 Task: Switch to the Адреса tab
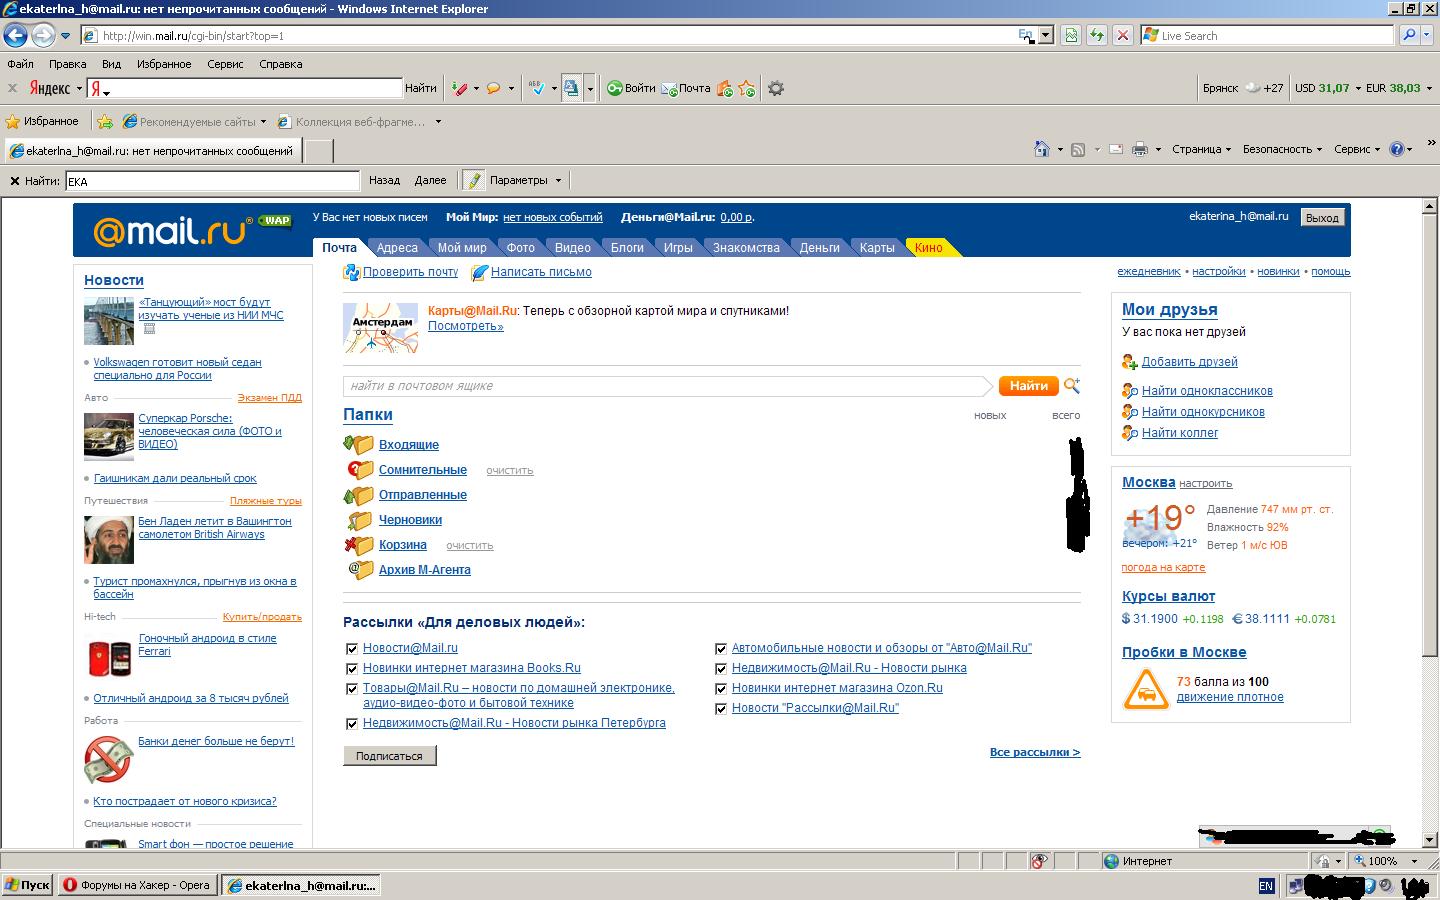point(397,248)
